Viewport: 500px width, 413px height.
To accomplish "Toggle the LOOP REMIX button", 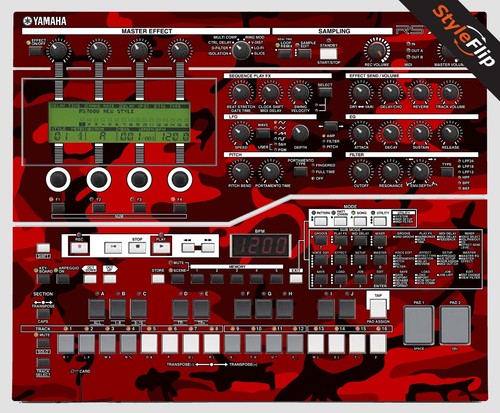I will 285,53.
